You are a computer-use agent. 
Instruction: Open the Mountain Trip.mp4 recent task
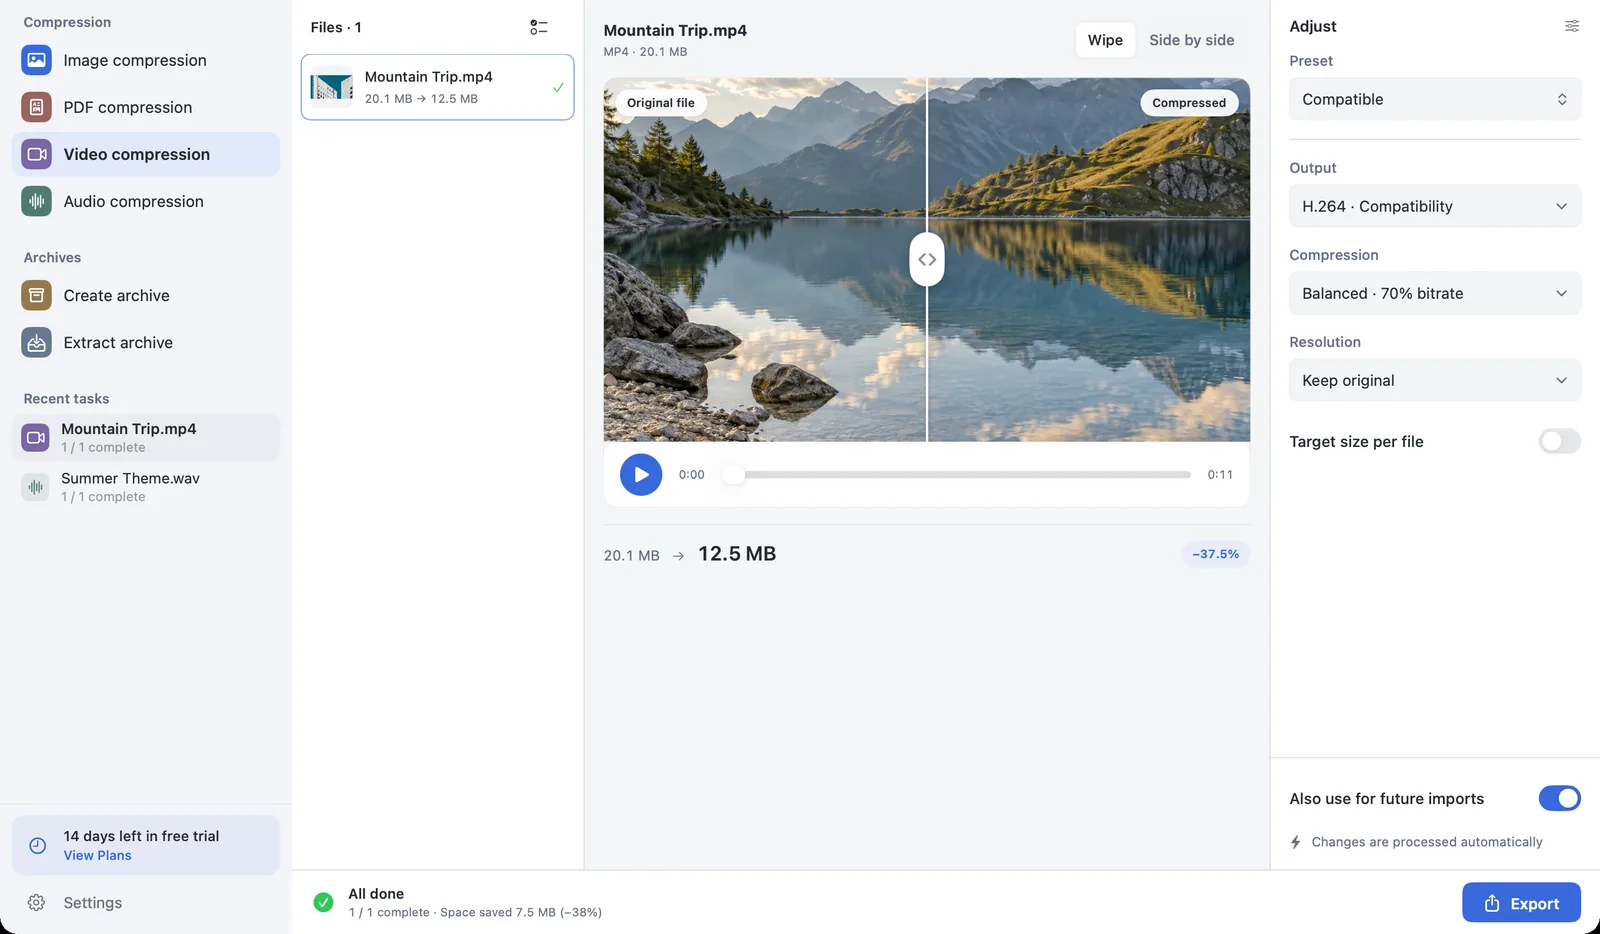[x=146, y=437]
